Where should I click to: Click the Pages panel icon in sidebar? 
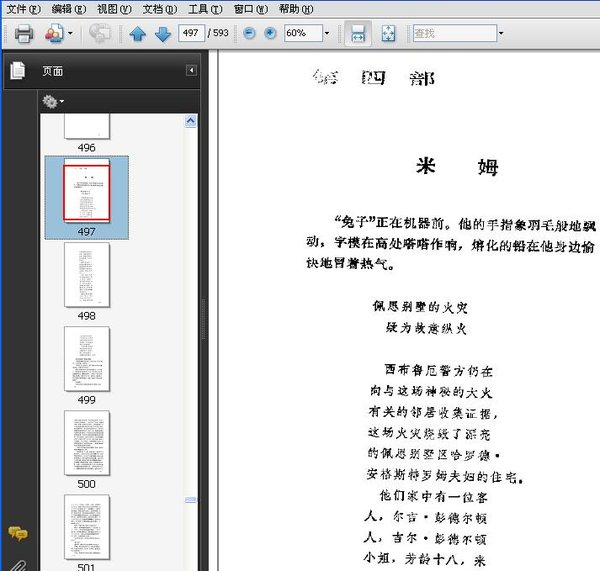click(17, 71)
